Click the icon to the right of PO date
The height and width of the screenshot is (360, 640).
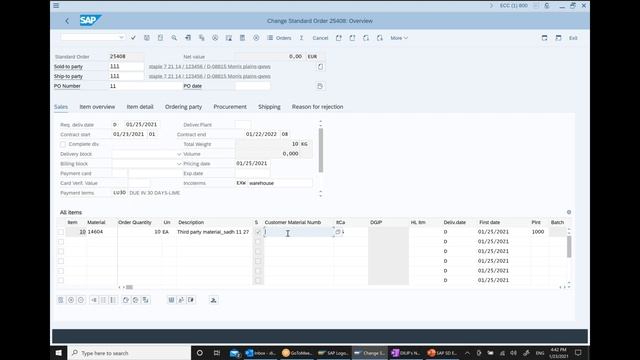pos(320,86)
